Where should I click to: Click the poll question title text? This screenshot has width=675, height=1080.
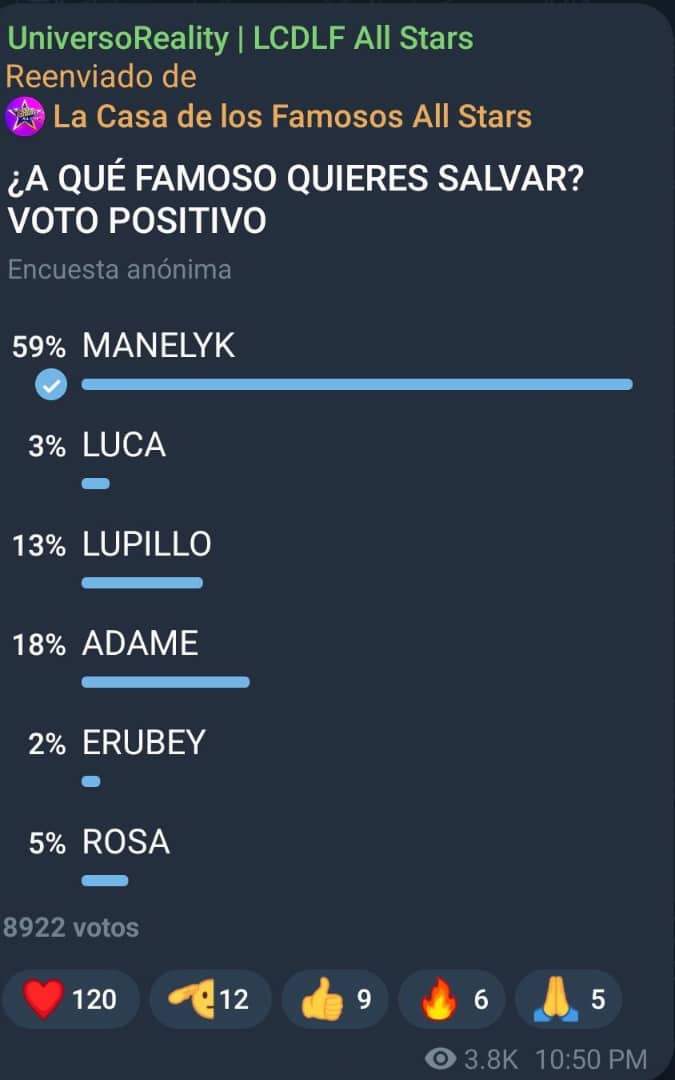click(295, 202)
